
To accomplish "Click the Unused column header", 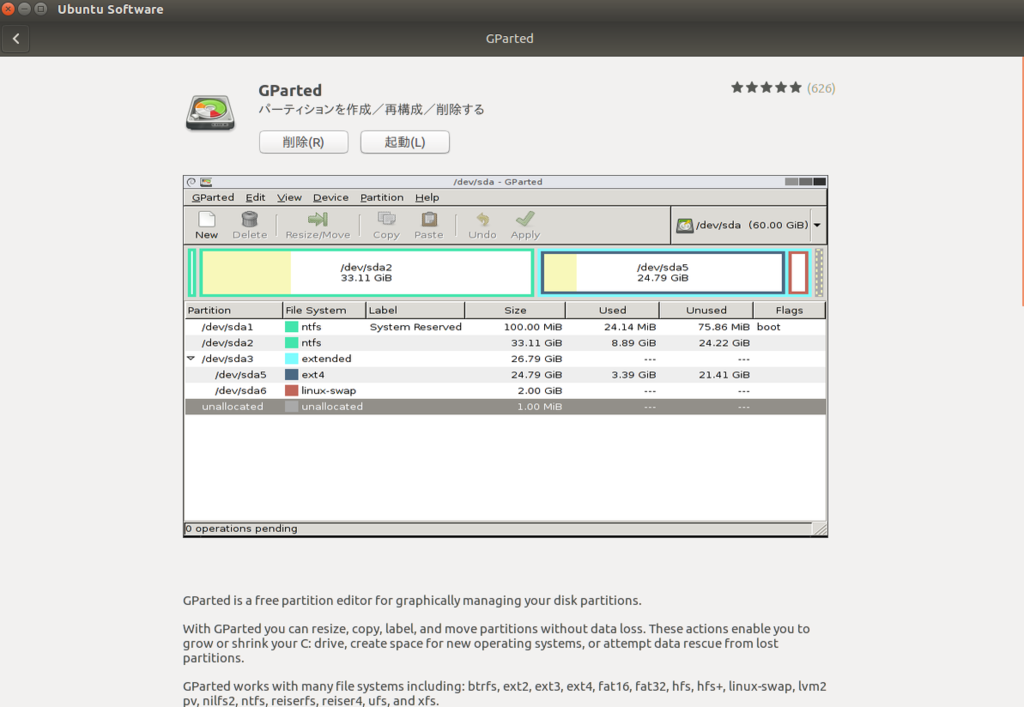I will (707, 310).
